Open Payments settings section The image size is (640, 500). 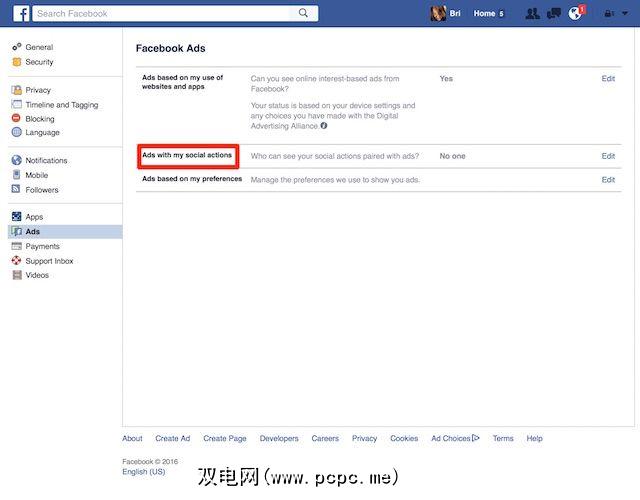coord(42,246)
